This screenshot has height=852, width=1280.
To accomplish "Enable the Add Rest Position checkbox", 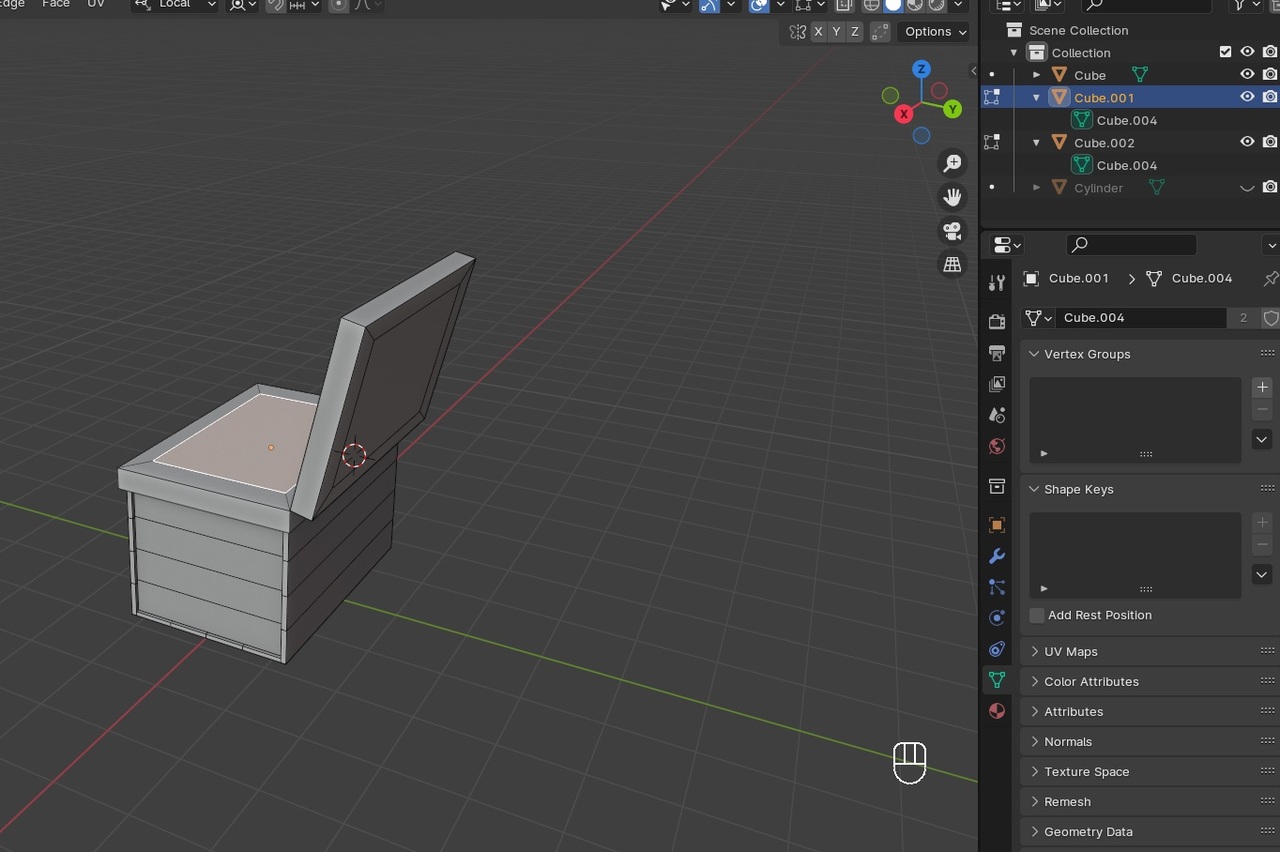I will 1037,615.
